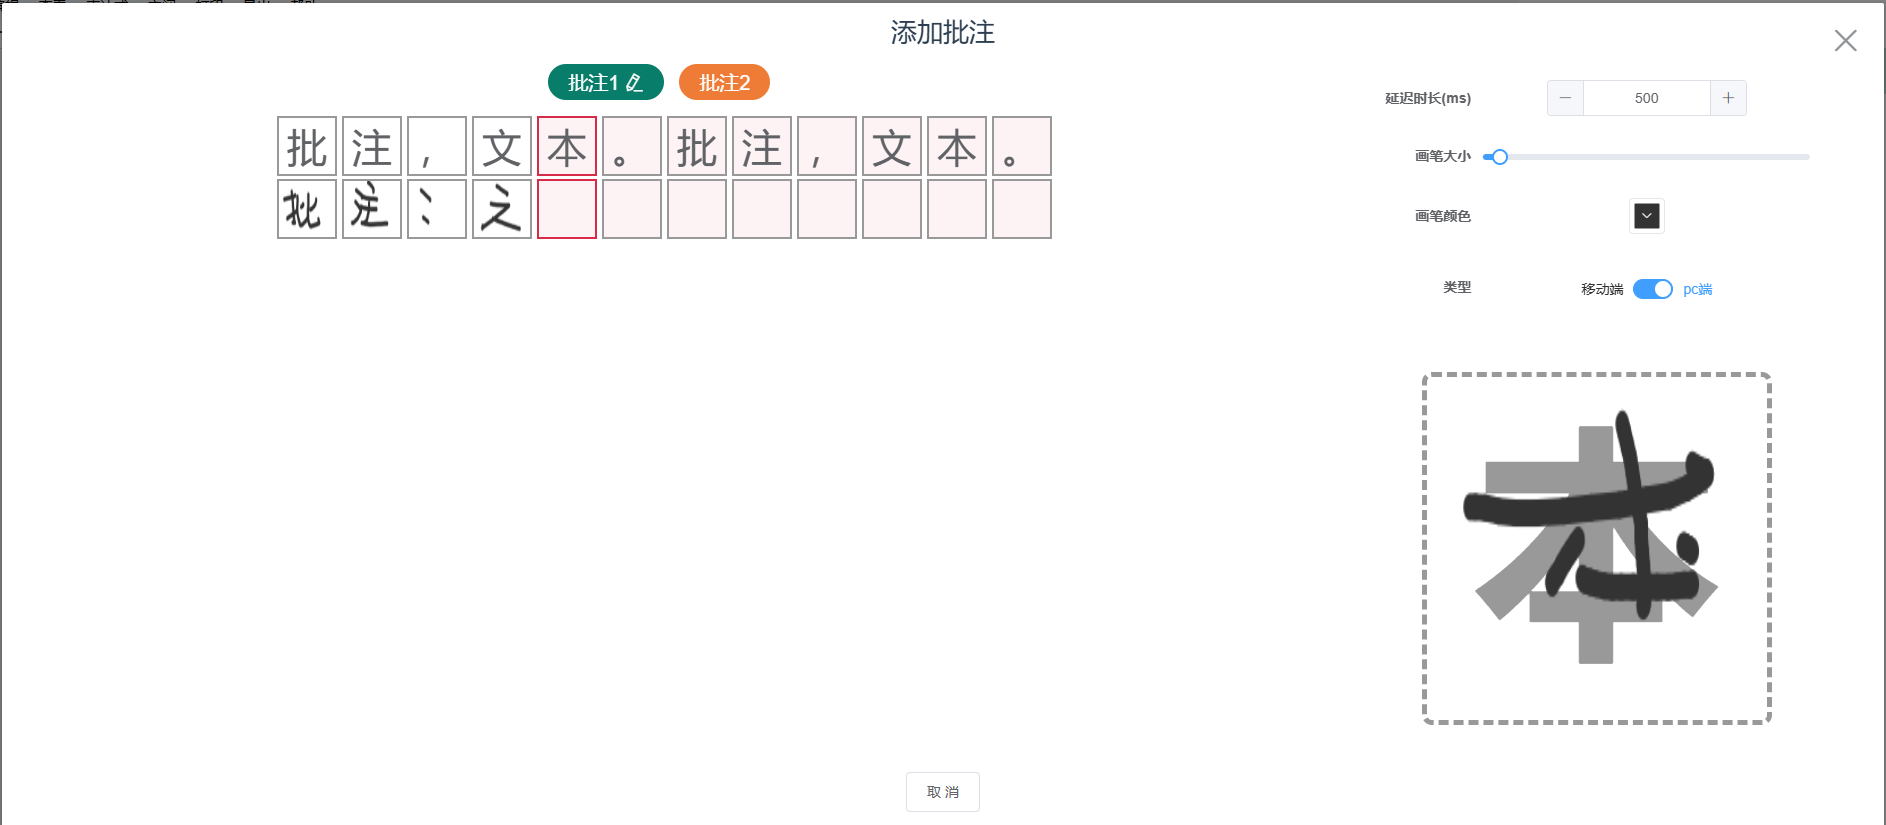Decrease the delay duration with minus button
This screenshot has width=1886, height=825.
(1565, 98)
